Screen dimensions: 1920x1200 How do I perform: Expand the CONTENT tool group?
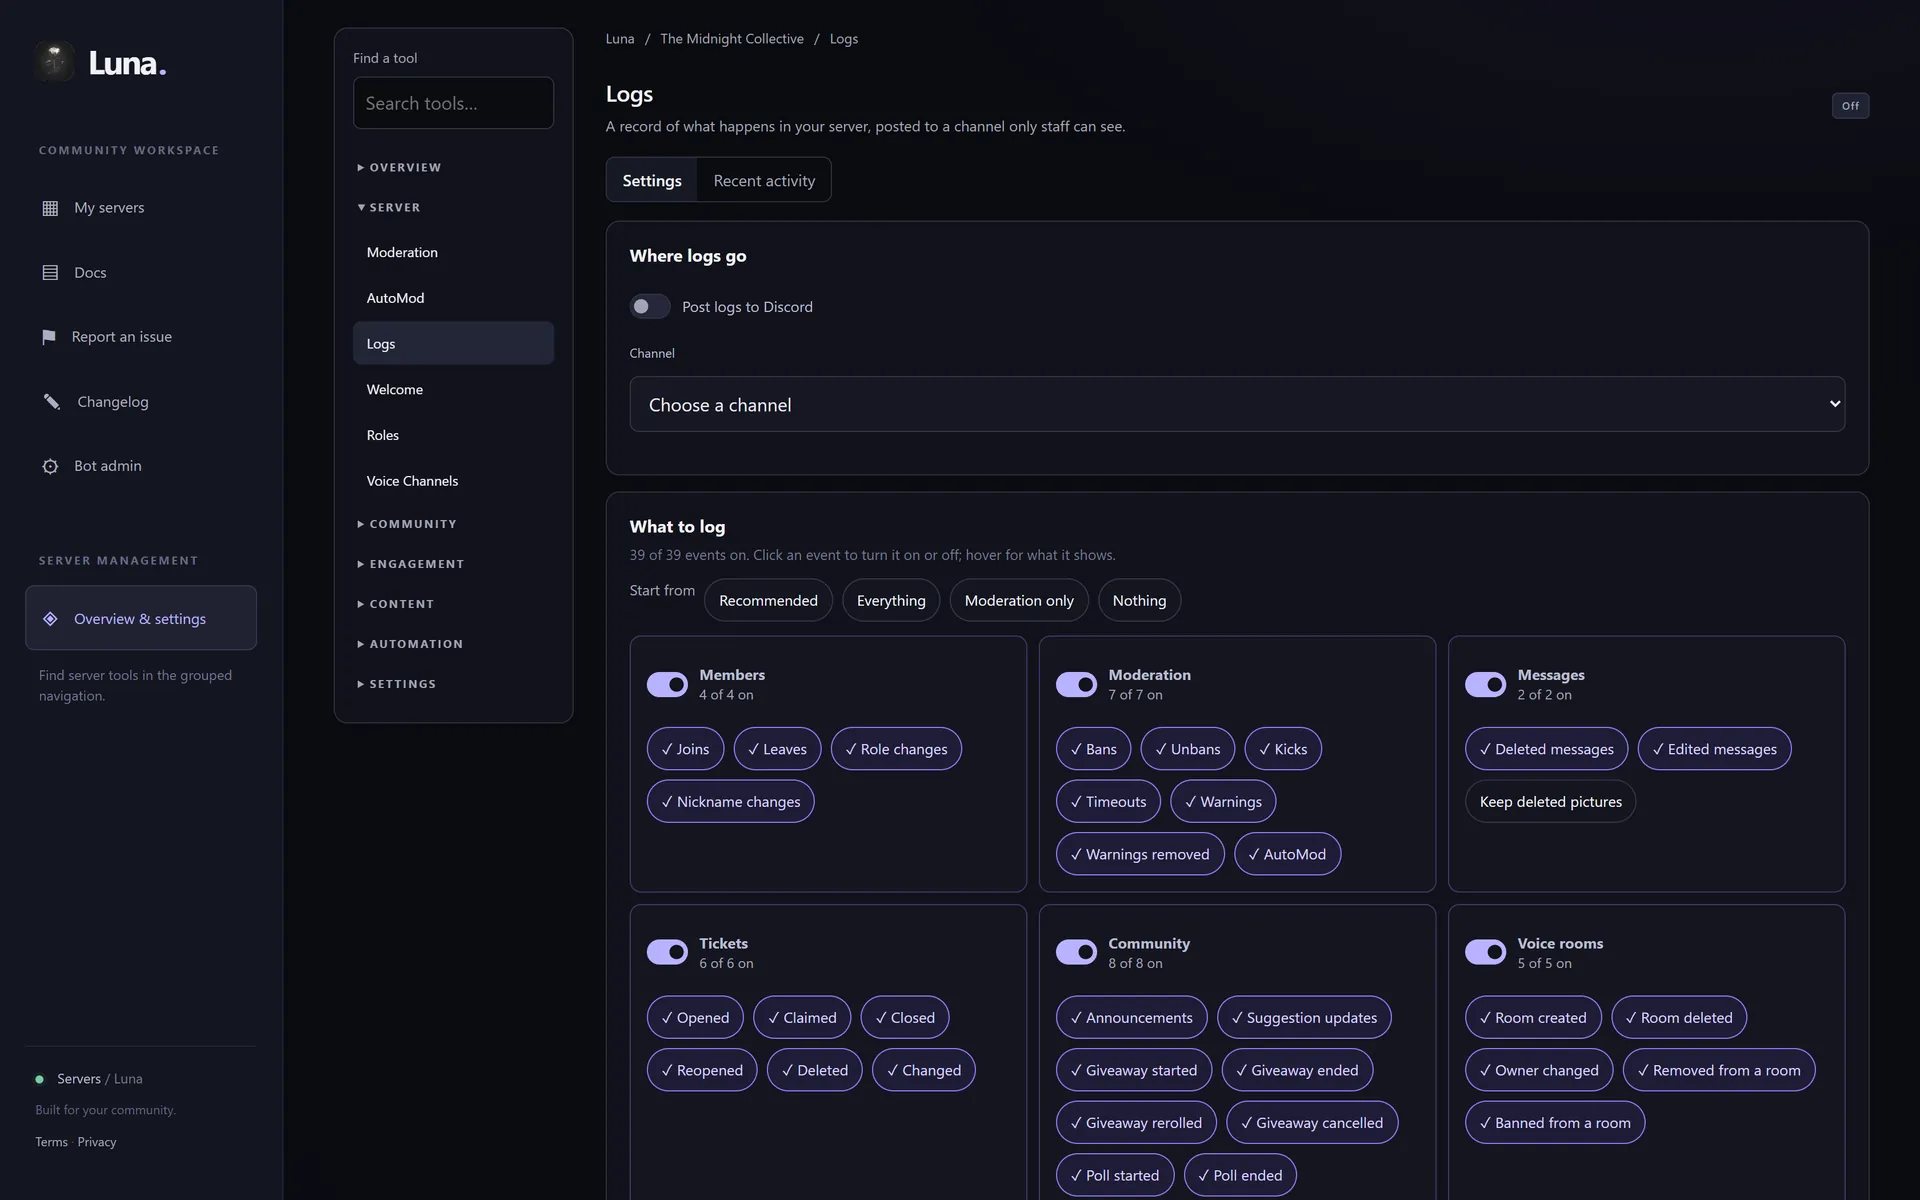(396, 604)
